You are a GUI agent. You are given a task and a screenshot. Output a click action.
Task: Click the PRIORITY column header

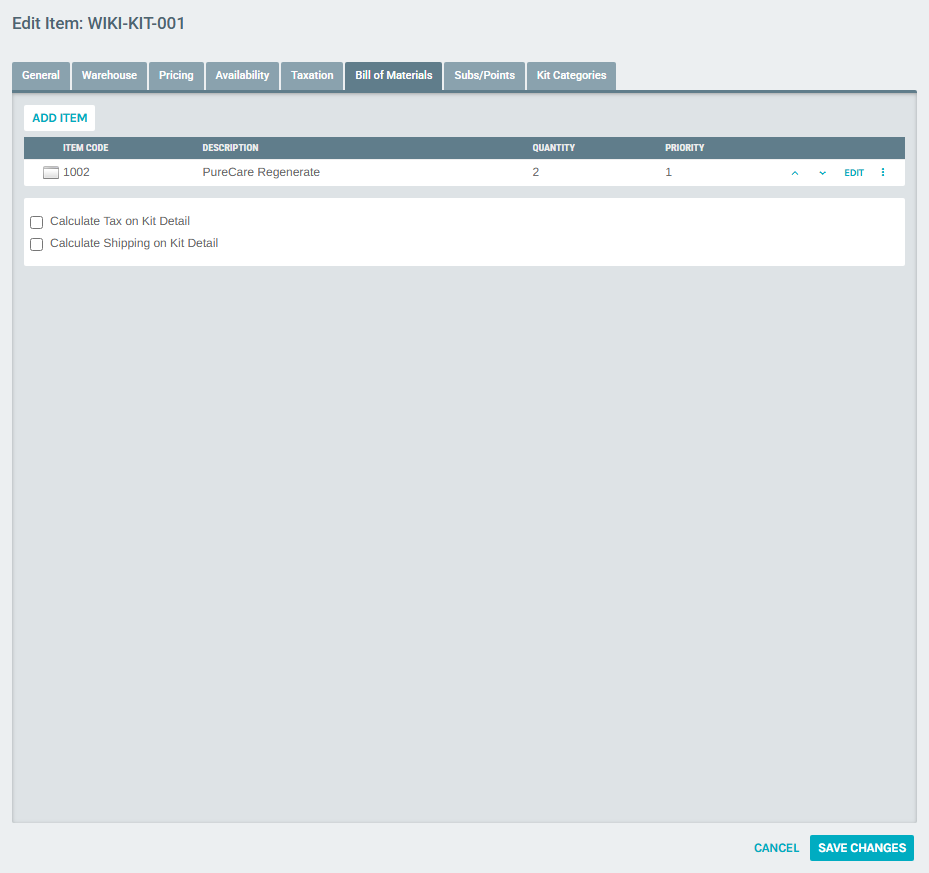click(685, 147)
